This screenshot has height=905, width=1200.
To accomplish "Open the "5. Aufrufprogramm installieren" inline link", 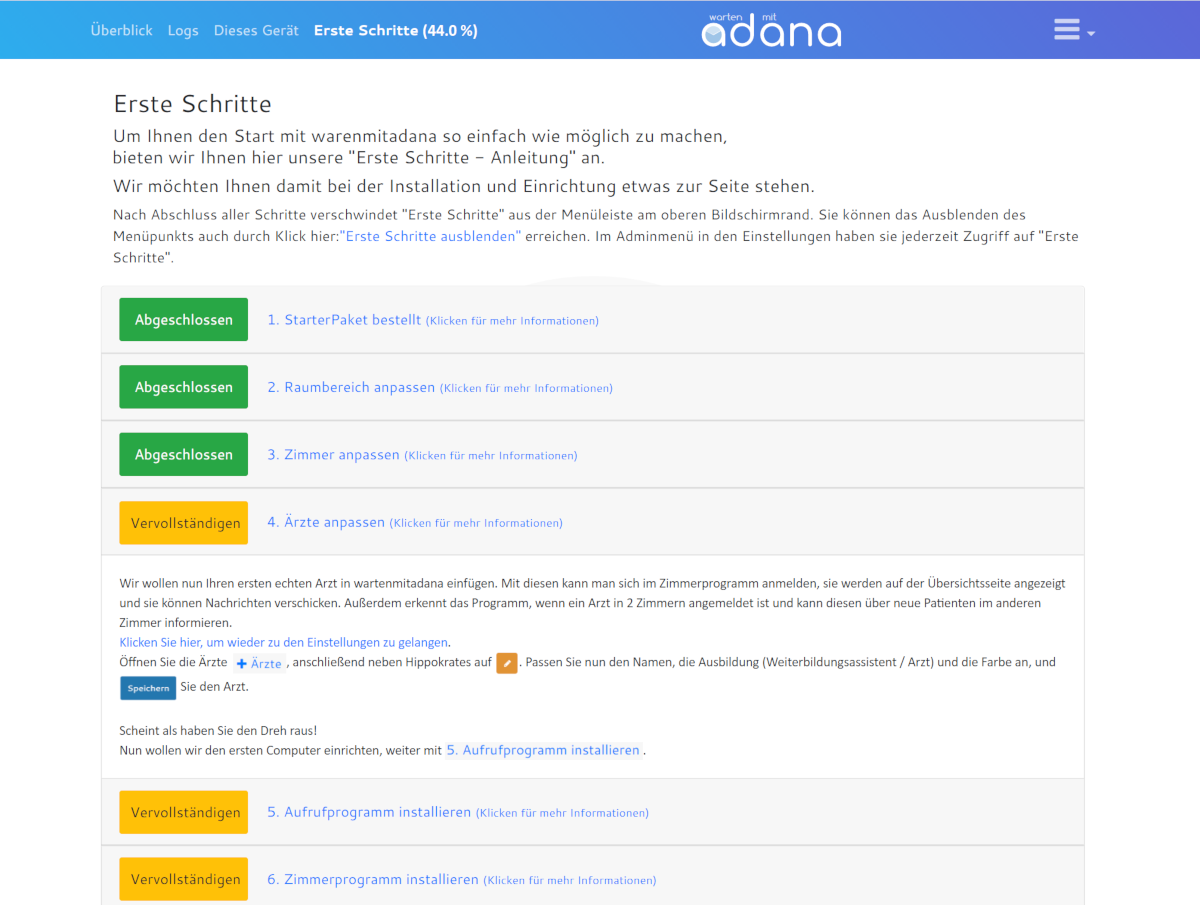I will click(x=543, y=749).
